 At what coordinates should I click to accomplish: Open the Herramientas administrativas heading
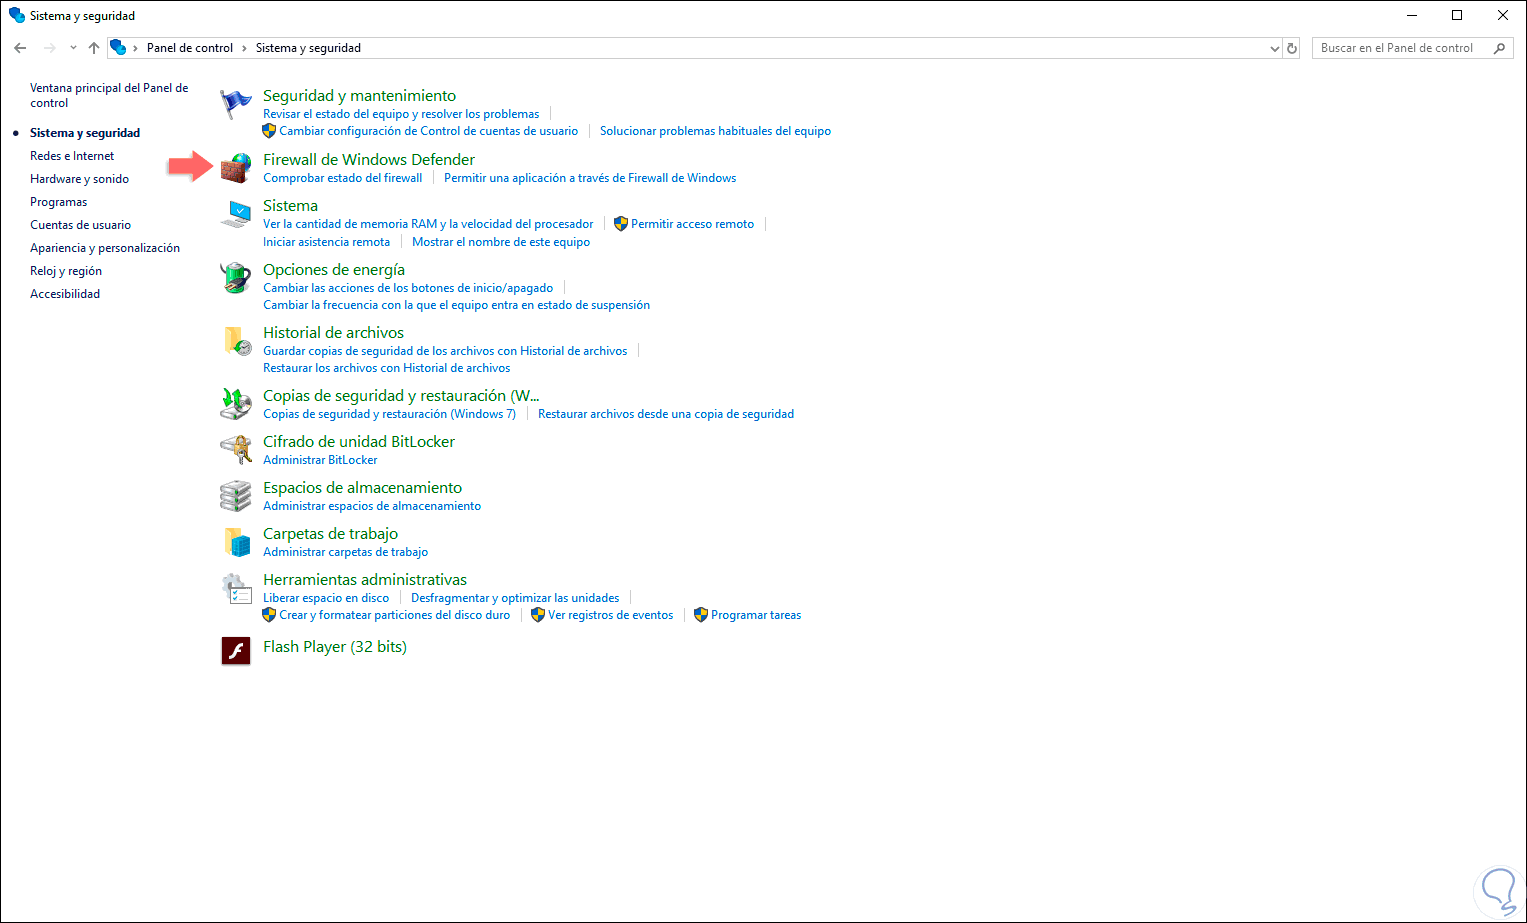(x=365, y=580)
